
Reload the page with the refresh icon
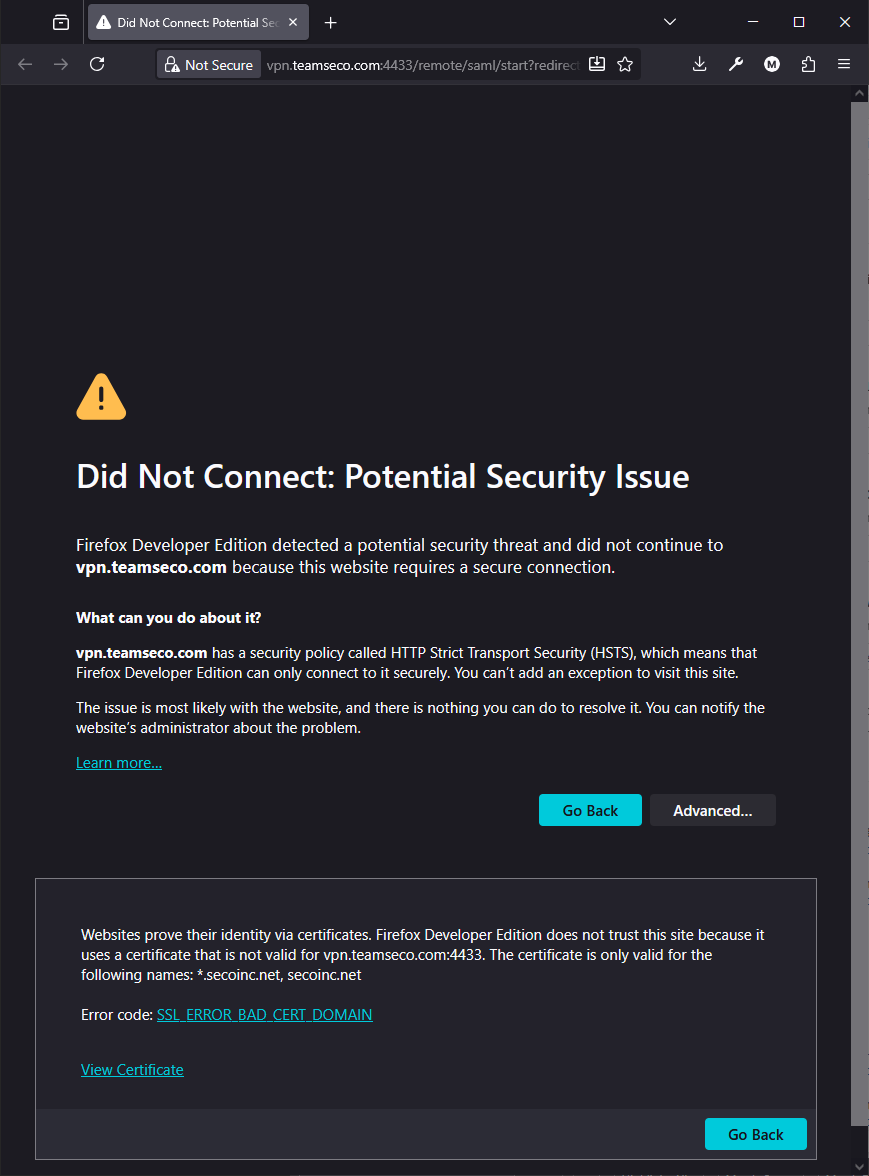97,64
